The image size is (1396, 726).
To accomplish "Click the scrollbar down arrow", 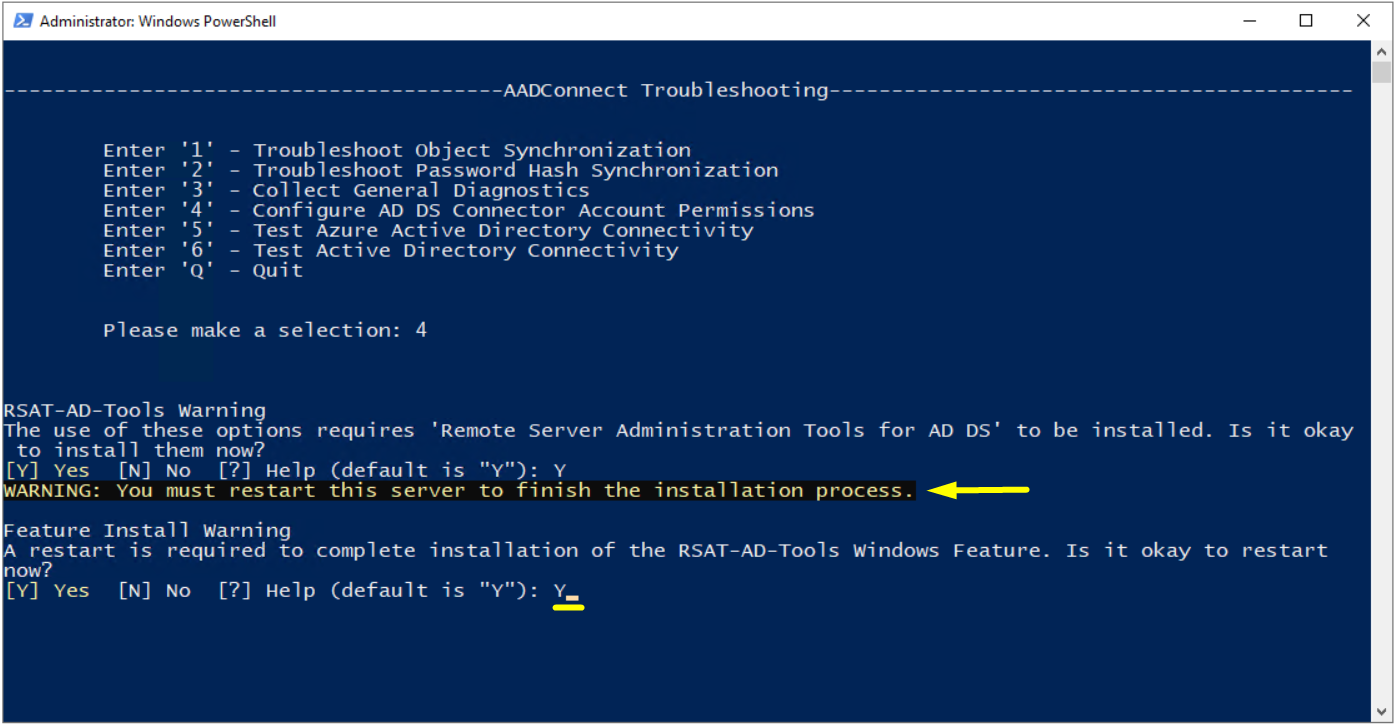I will [1382, 712].
